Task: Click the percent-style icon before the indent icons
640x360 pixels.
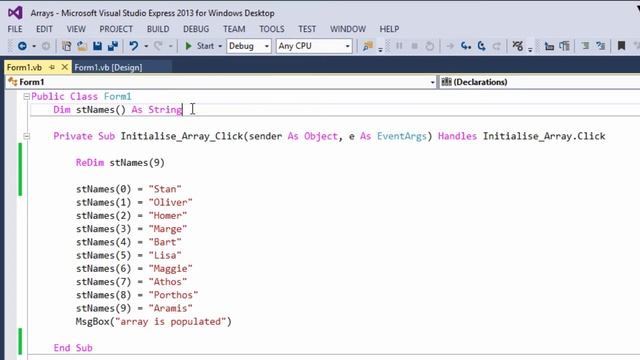Action: (518, 46)
